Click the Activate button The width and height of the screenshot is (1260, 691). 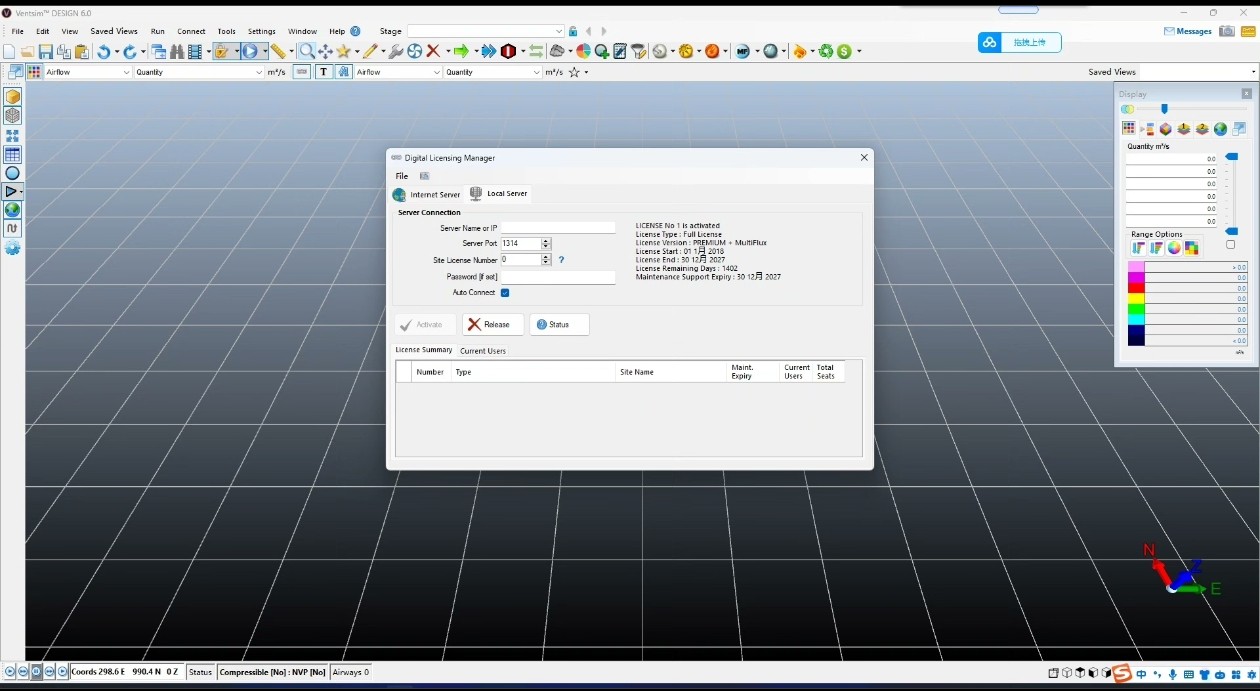(x=426, y=324)
